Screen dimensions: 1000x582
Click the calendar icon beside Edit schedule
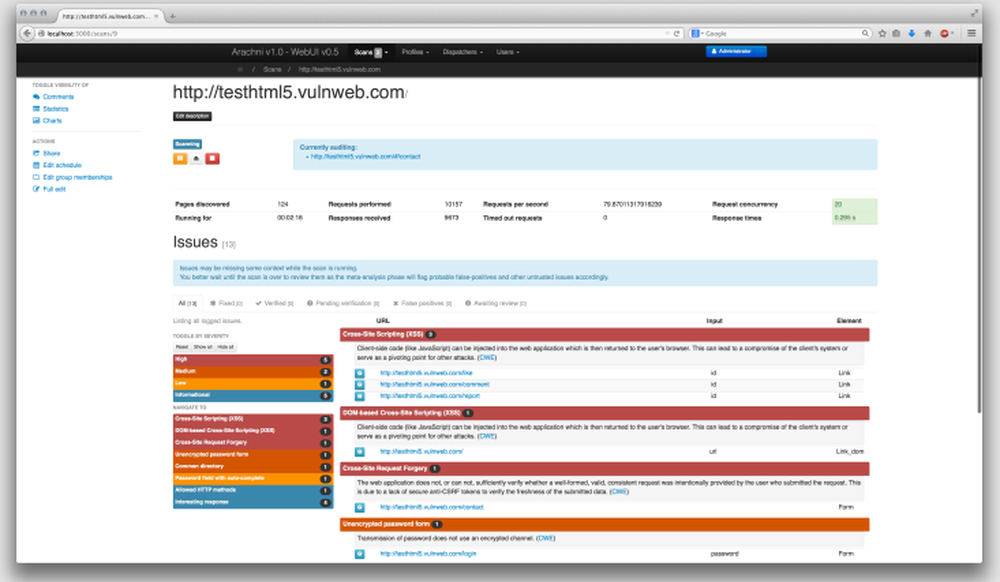click(36, 165)
